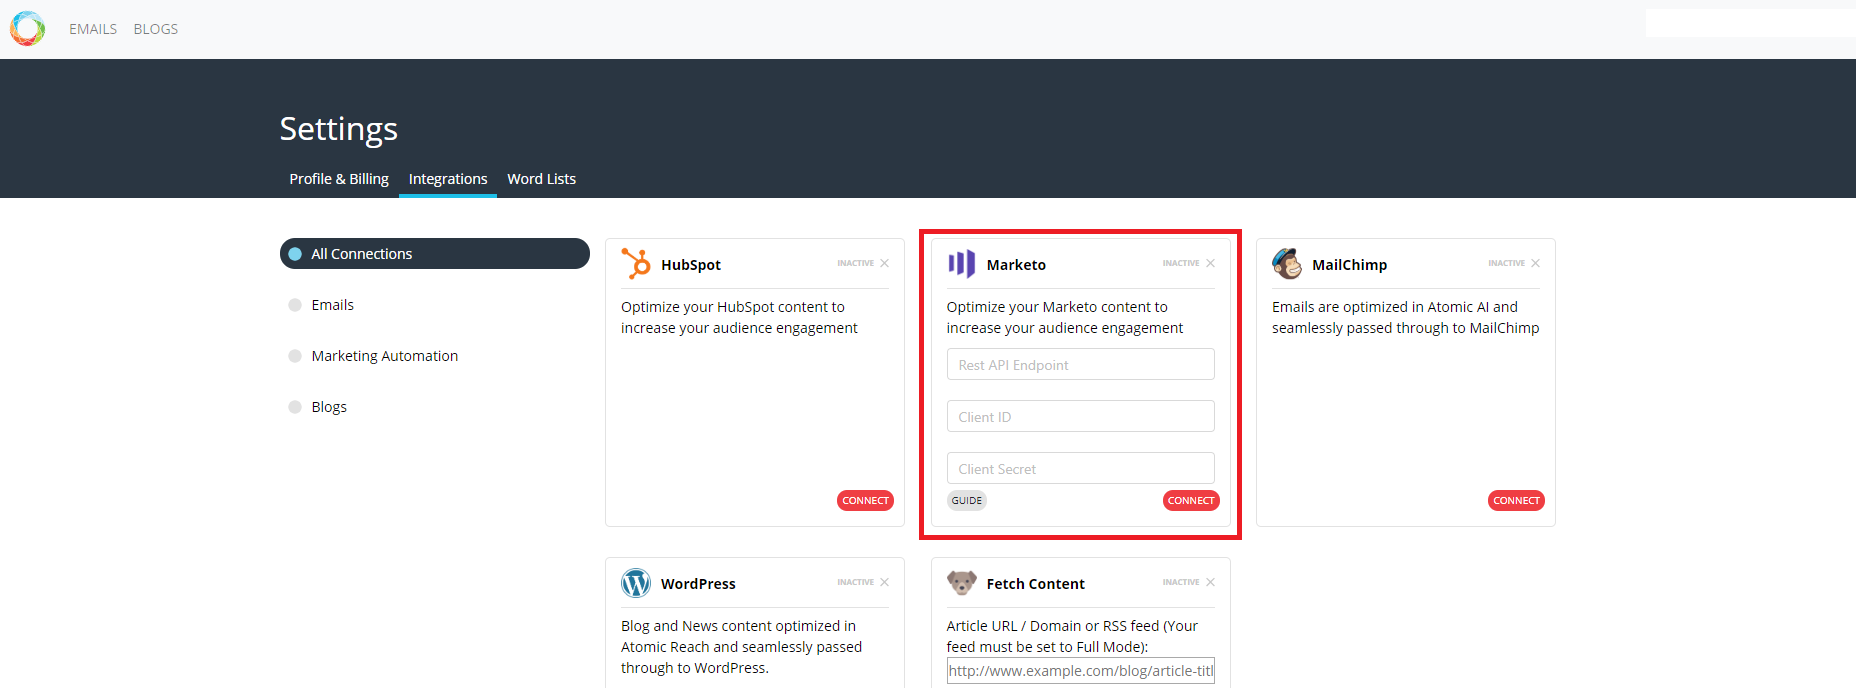This screenshot has height=688, width=1856.
Task: Click the Atomic Reach colorful ring logo
Action: pyautogui.click(x=28, y=29)
